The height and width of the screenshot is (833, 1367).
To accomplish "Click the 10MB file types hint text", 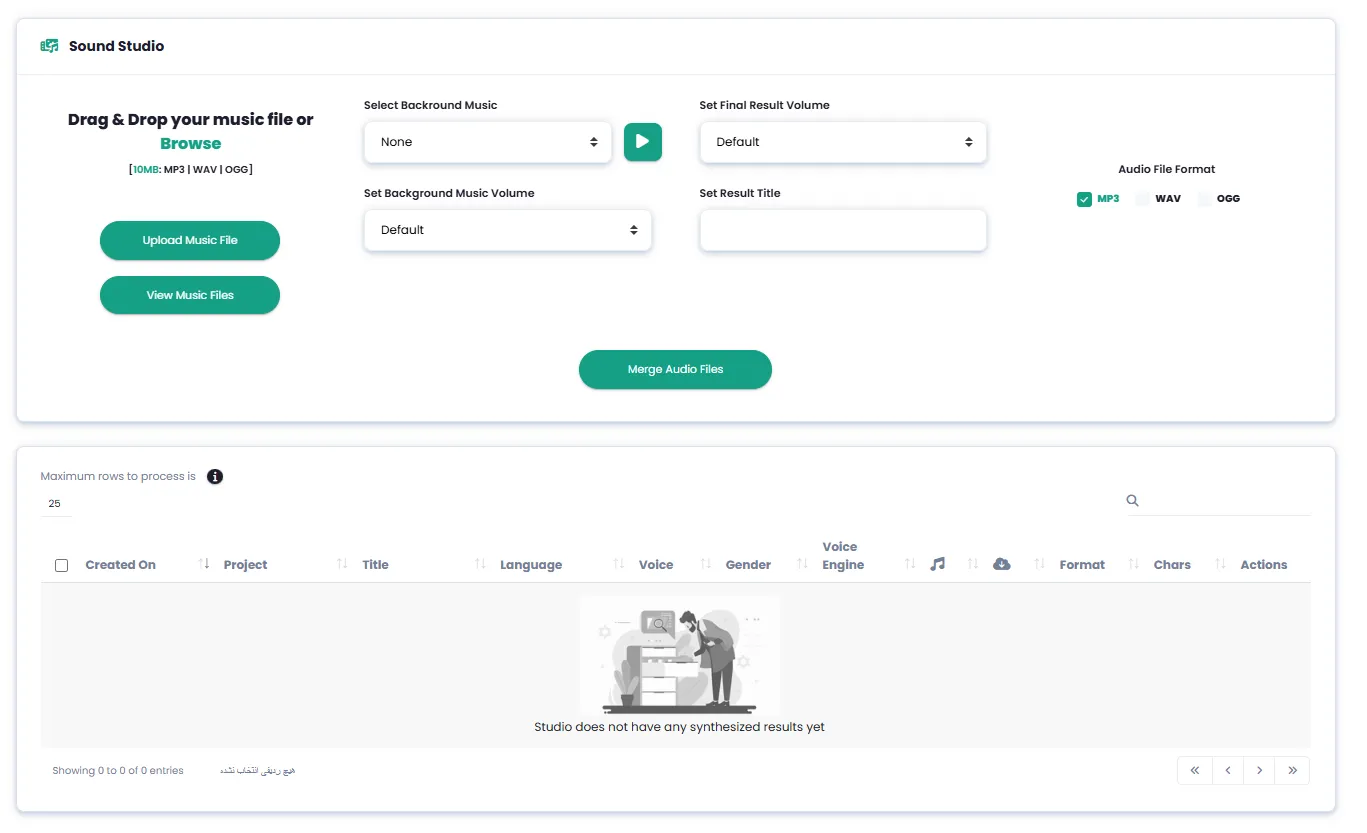I will click(x=190, y=170).
